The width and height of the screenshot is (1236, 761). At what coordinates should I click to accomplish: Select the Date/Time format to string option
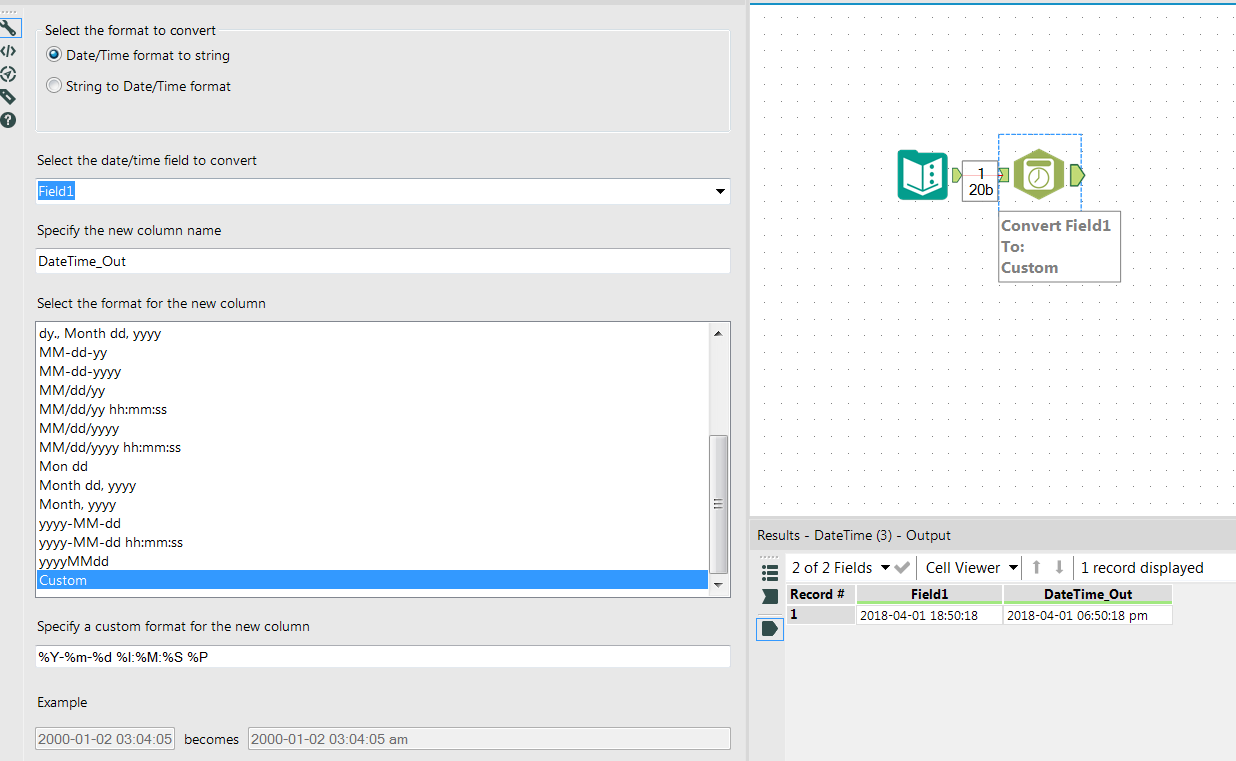(x=53, y=55)
